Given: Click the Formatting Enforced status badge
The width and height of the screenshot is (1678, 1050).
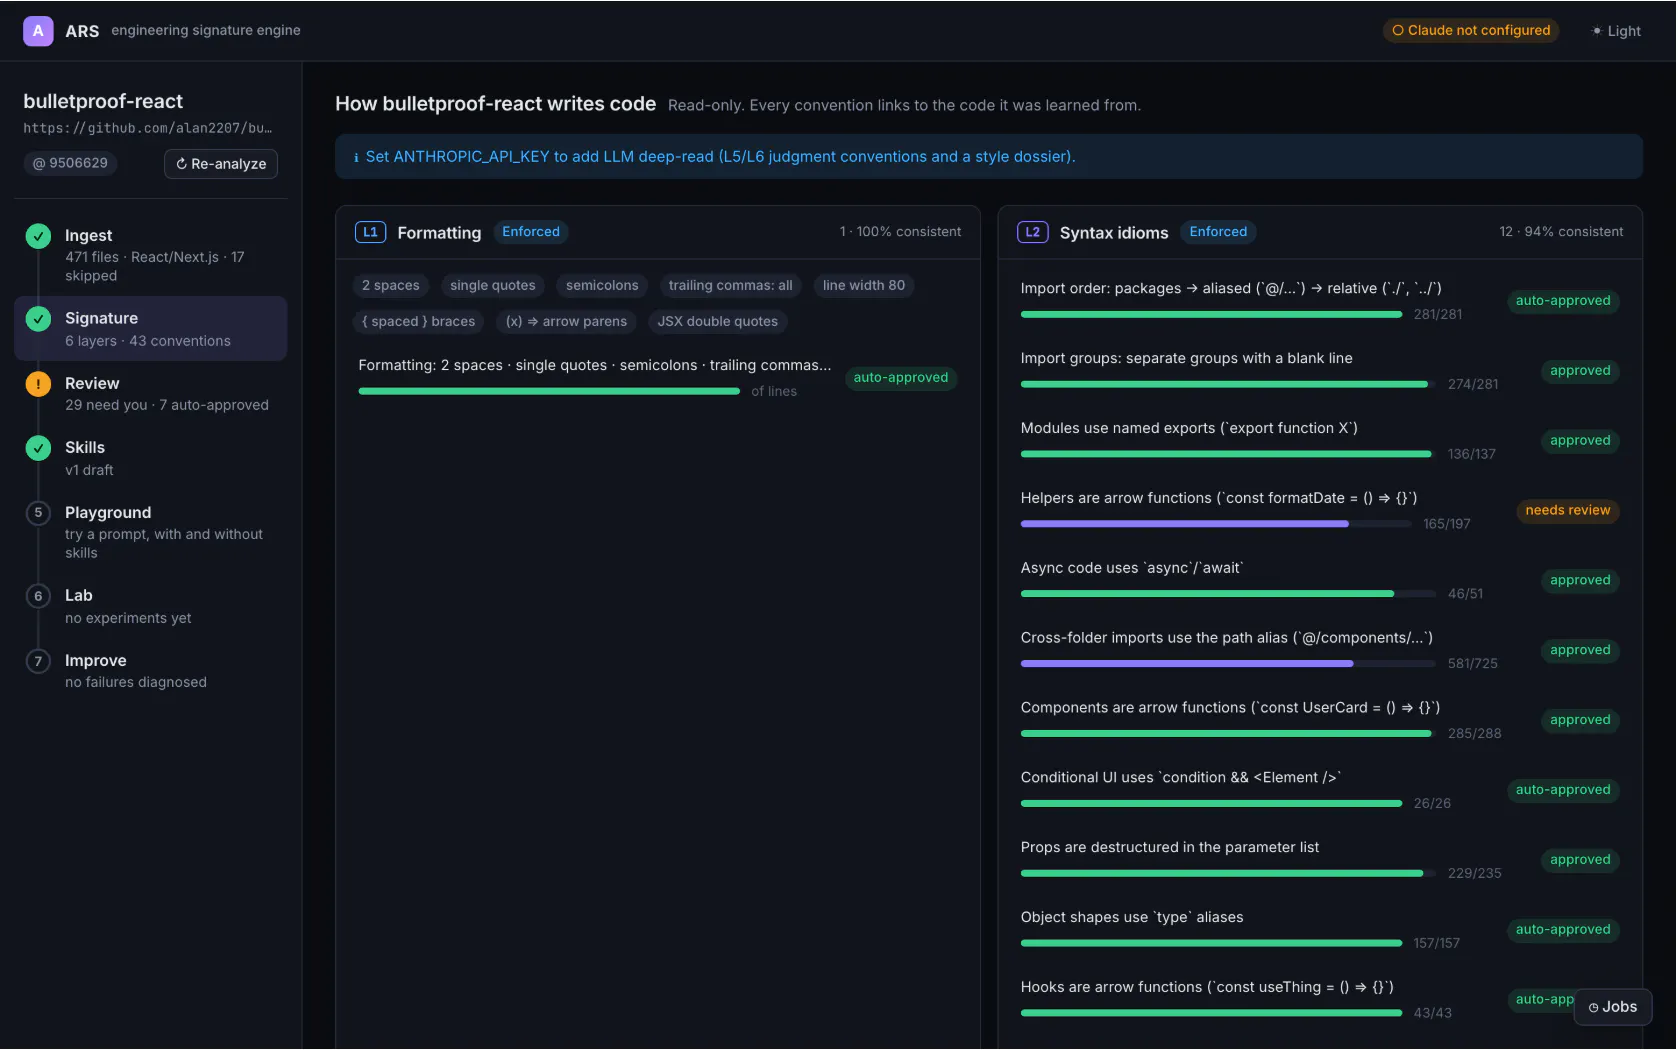Looking at the screenshot, I should coord(531,232).
